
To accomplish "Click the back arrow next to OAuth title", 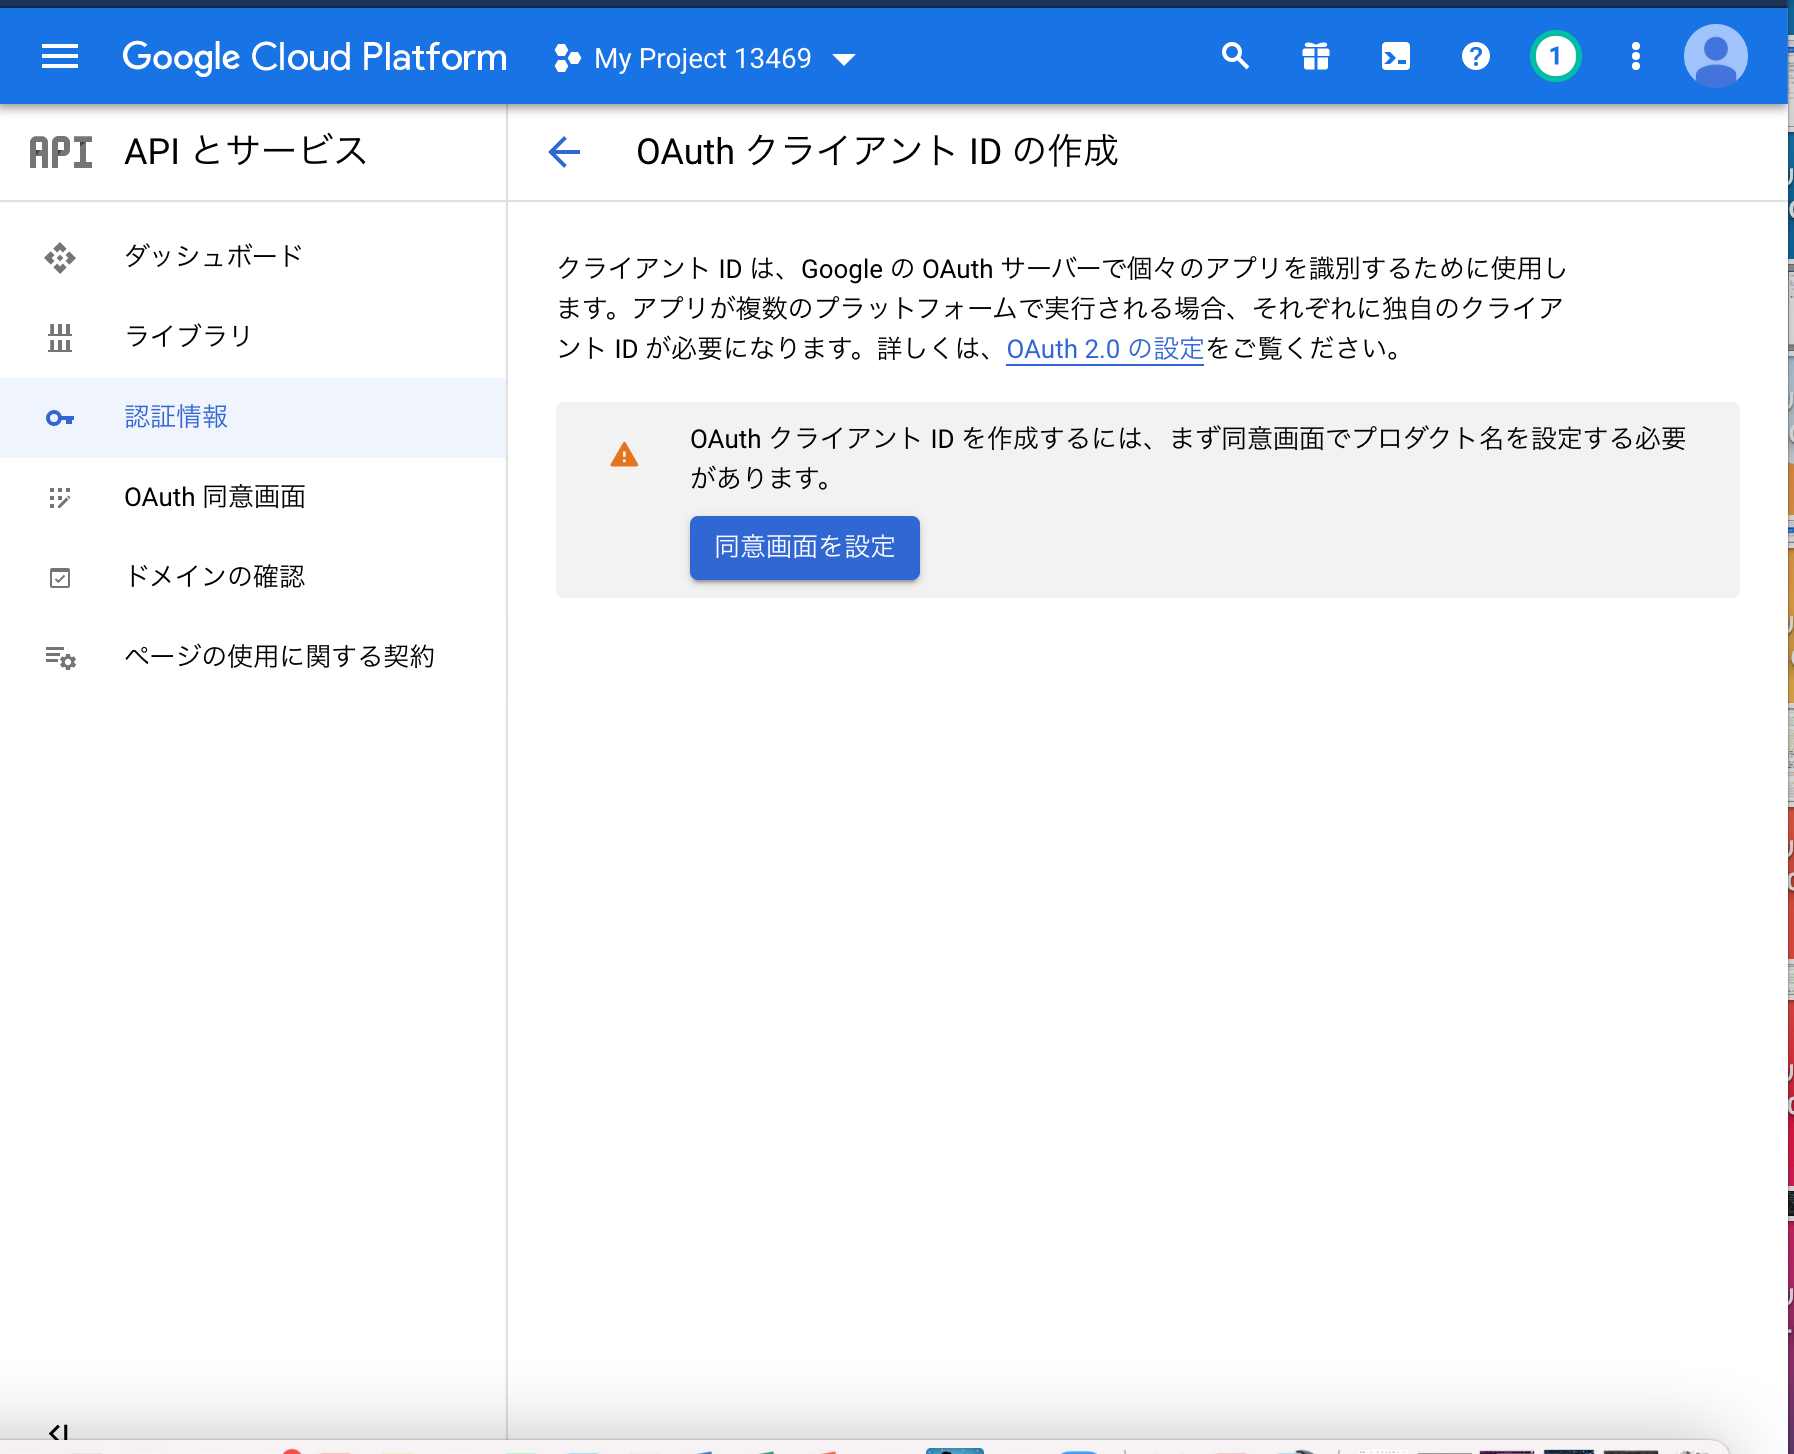I will pos(563,152).
